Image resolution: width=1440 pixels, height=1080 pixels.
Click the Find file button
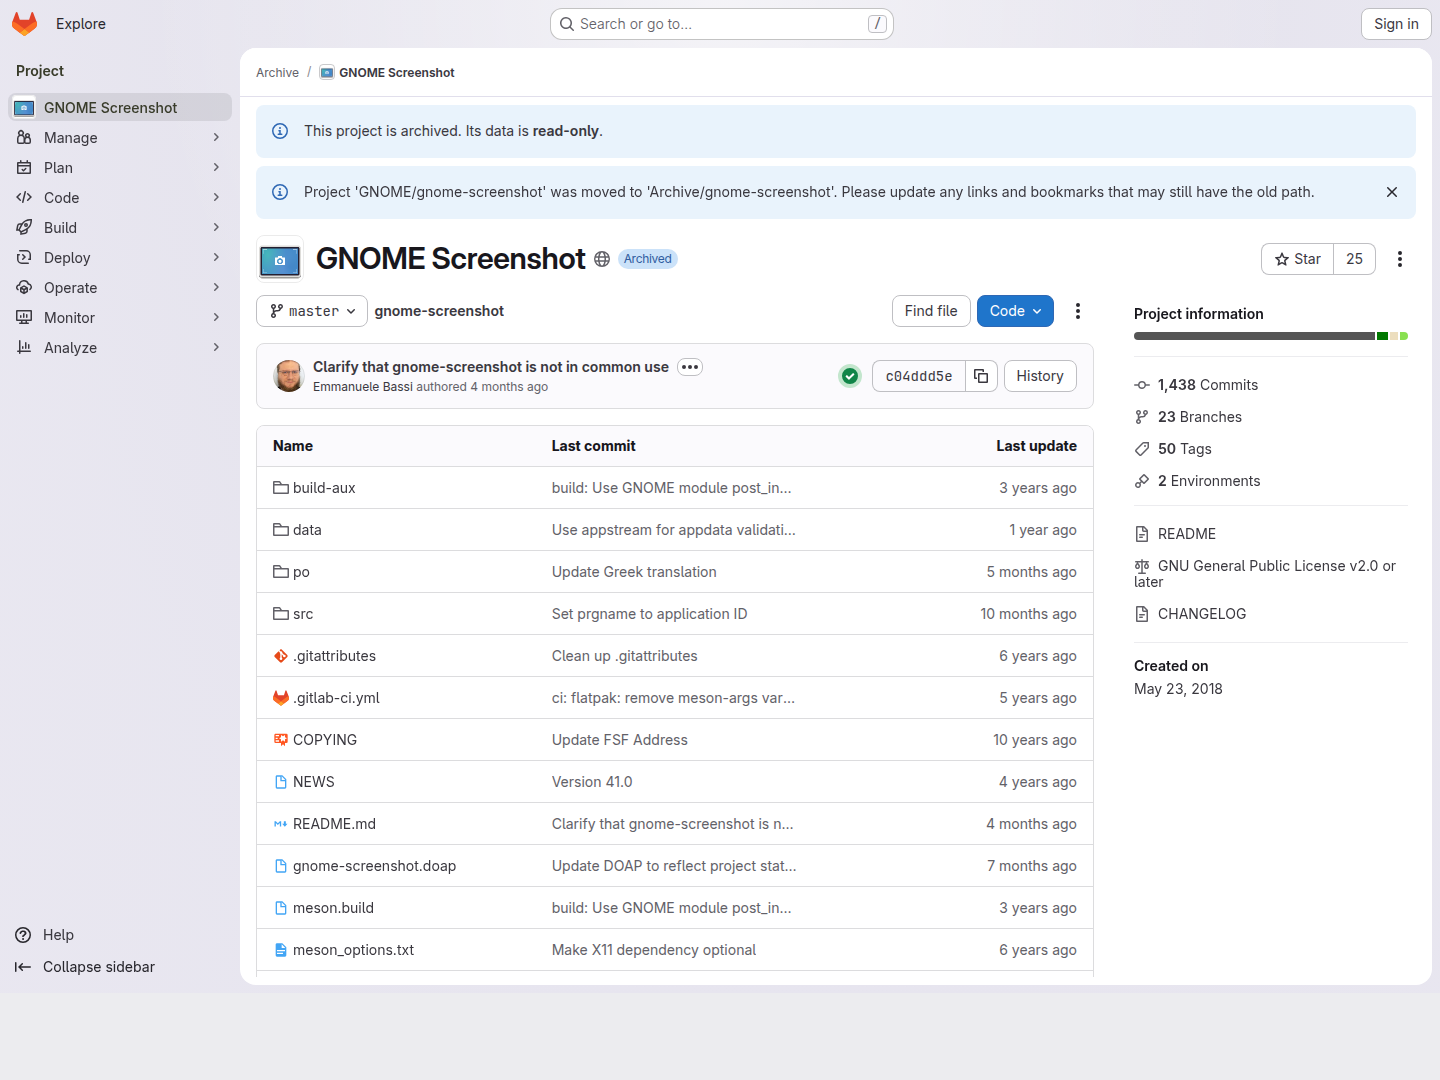click(931, 311)
